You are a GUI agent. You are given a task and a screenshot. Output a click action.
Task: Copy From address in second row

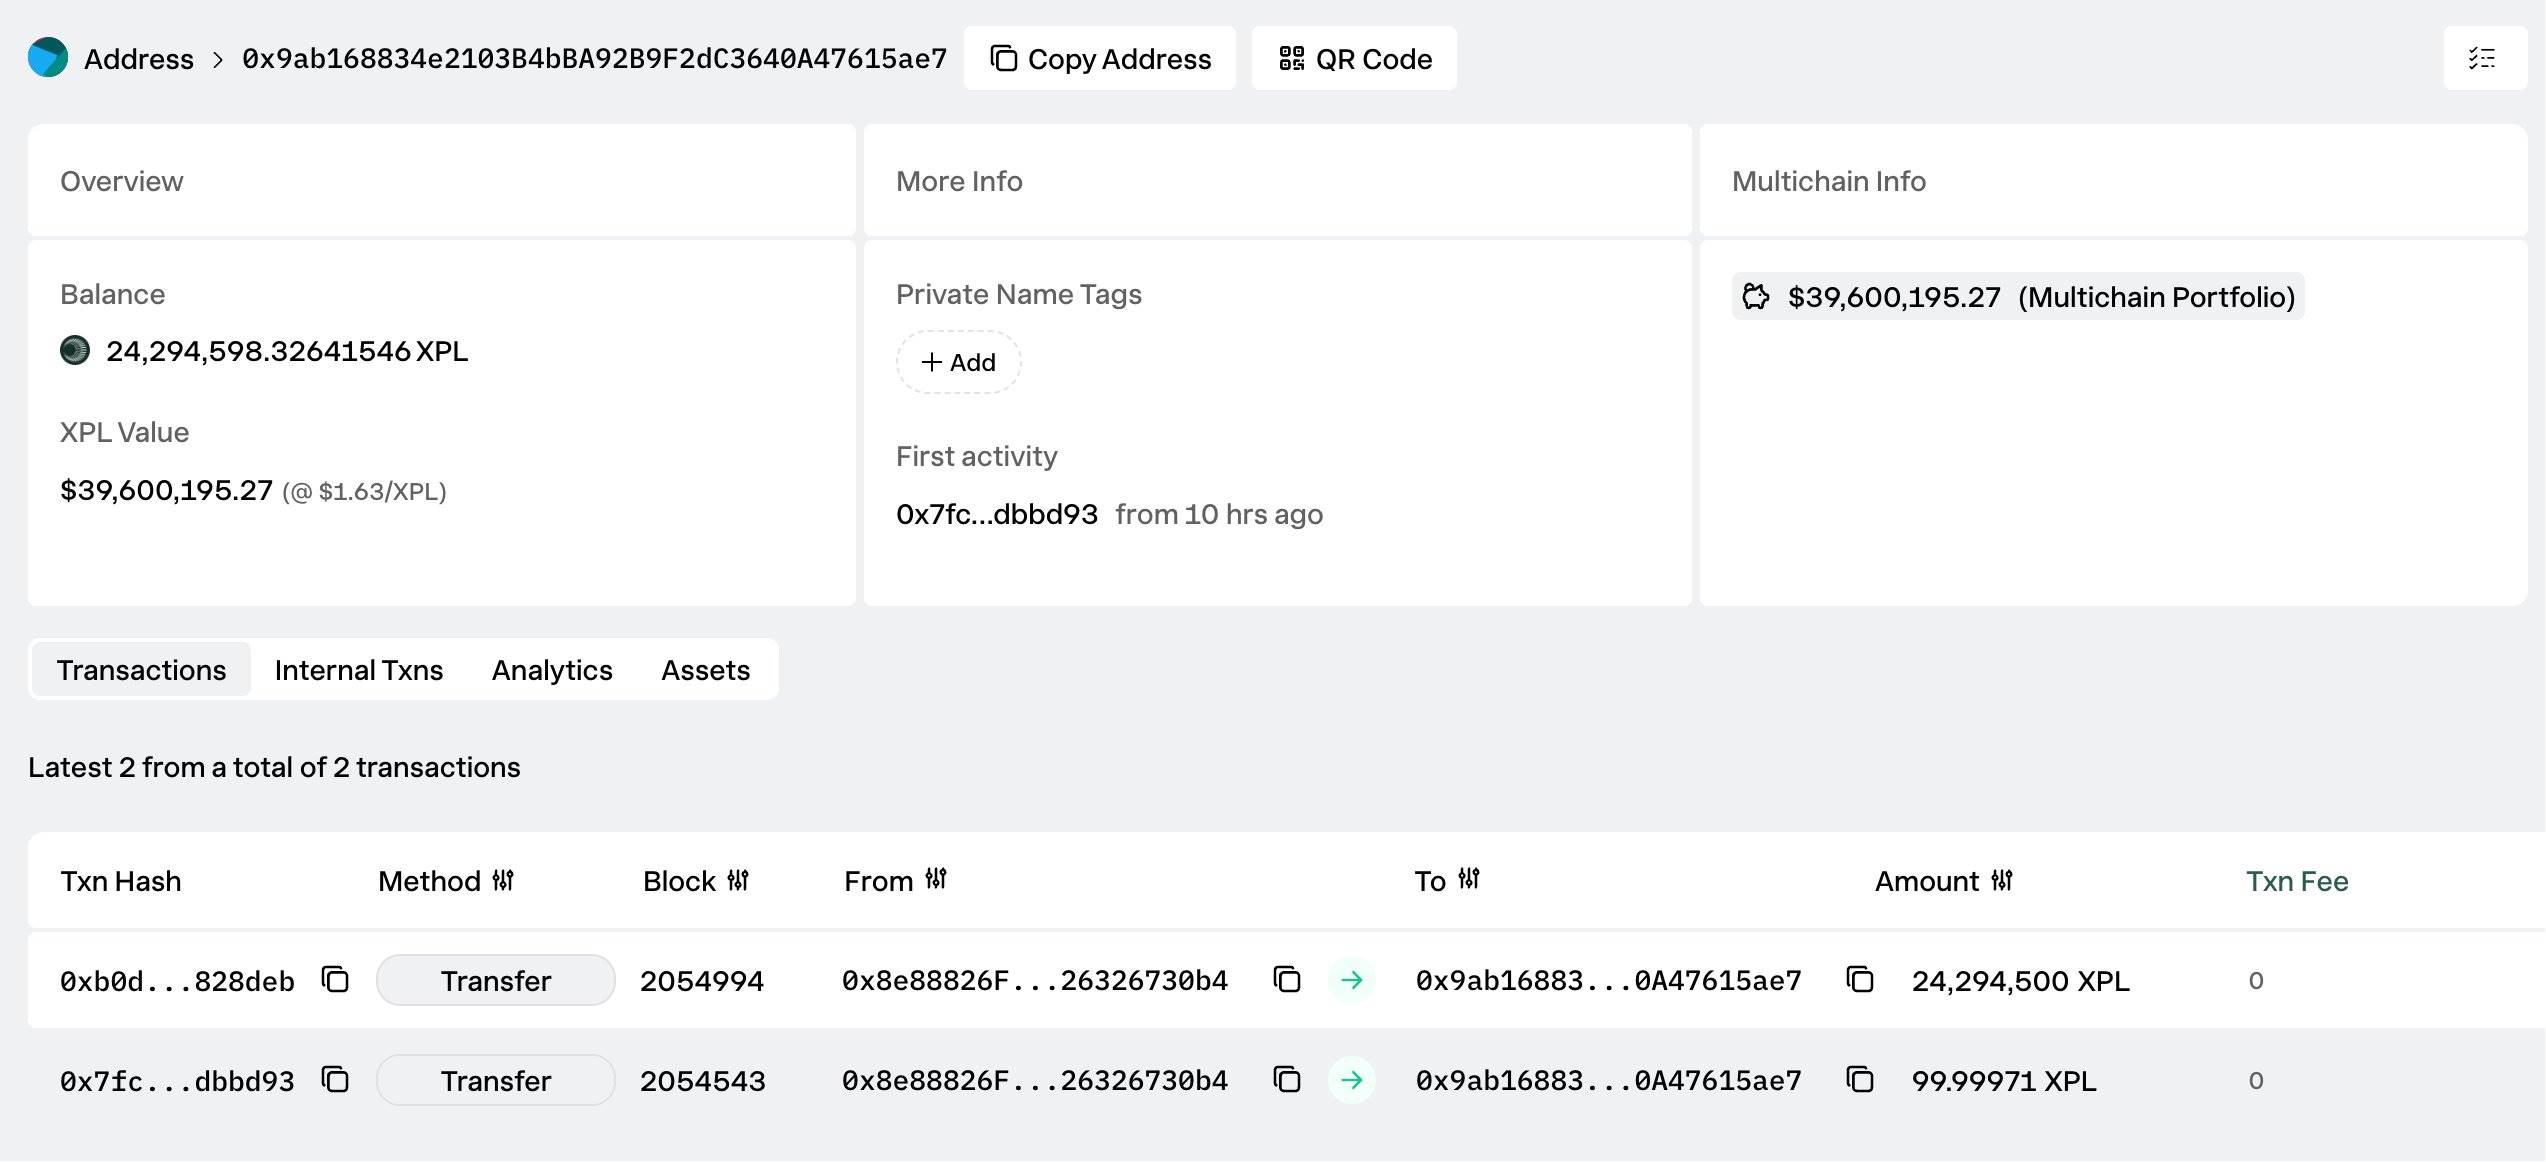click(x=1287, y=1080)
